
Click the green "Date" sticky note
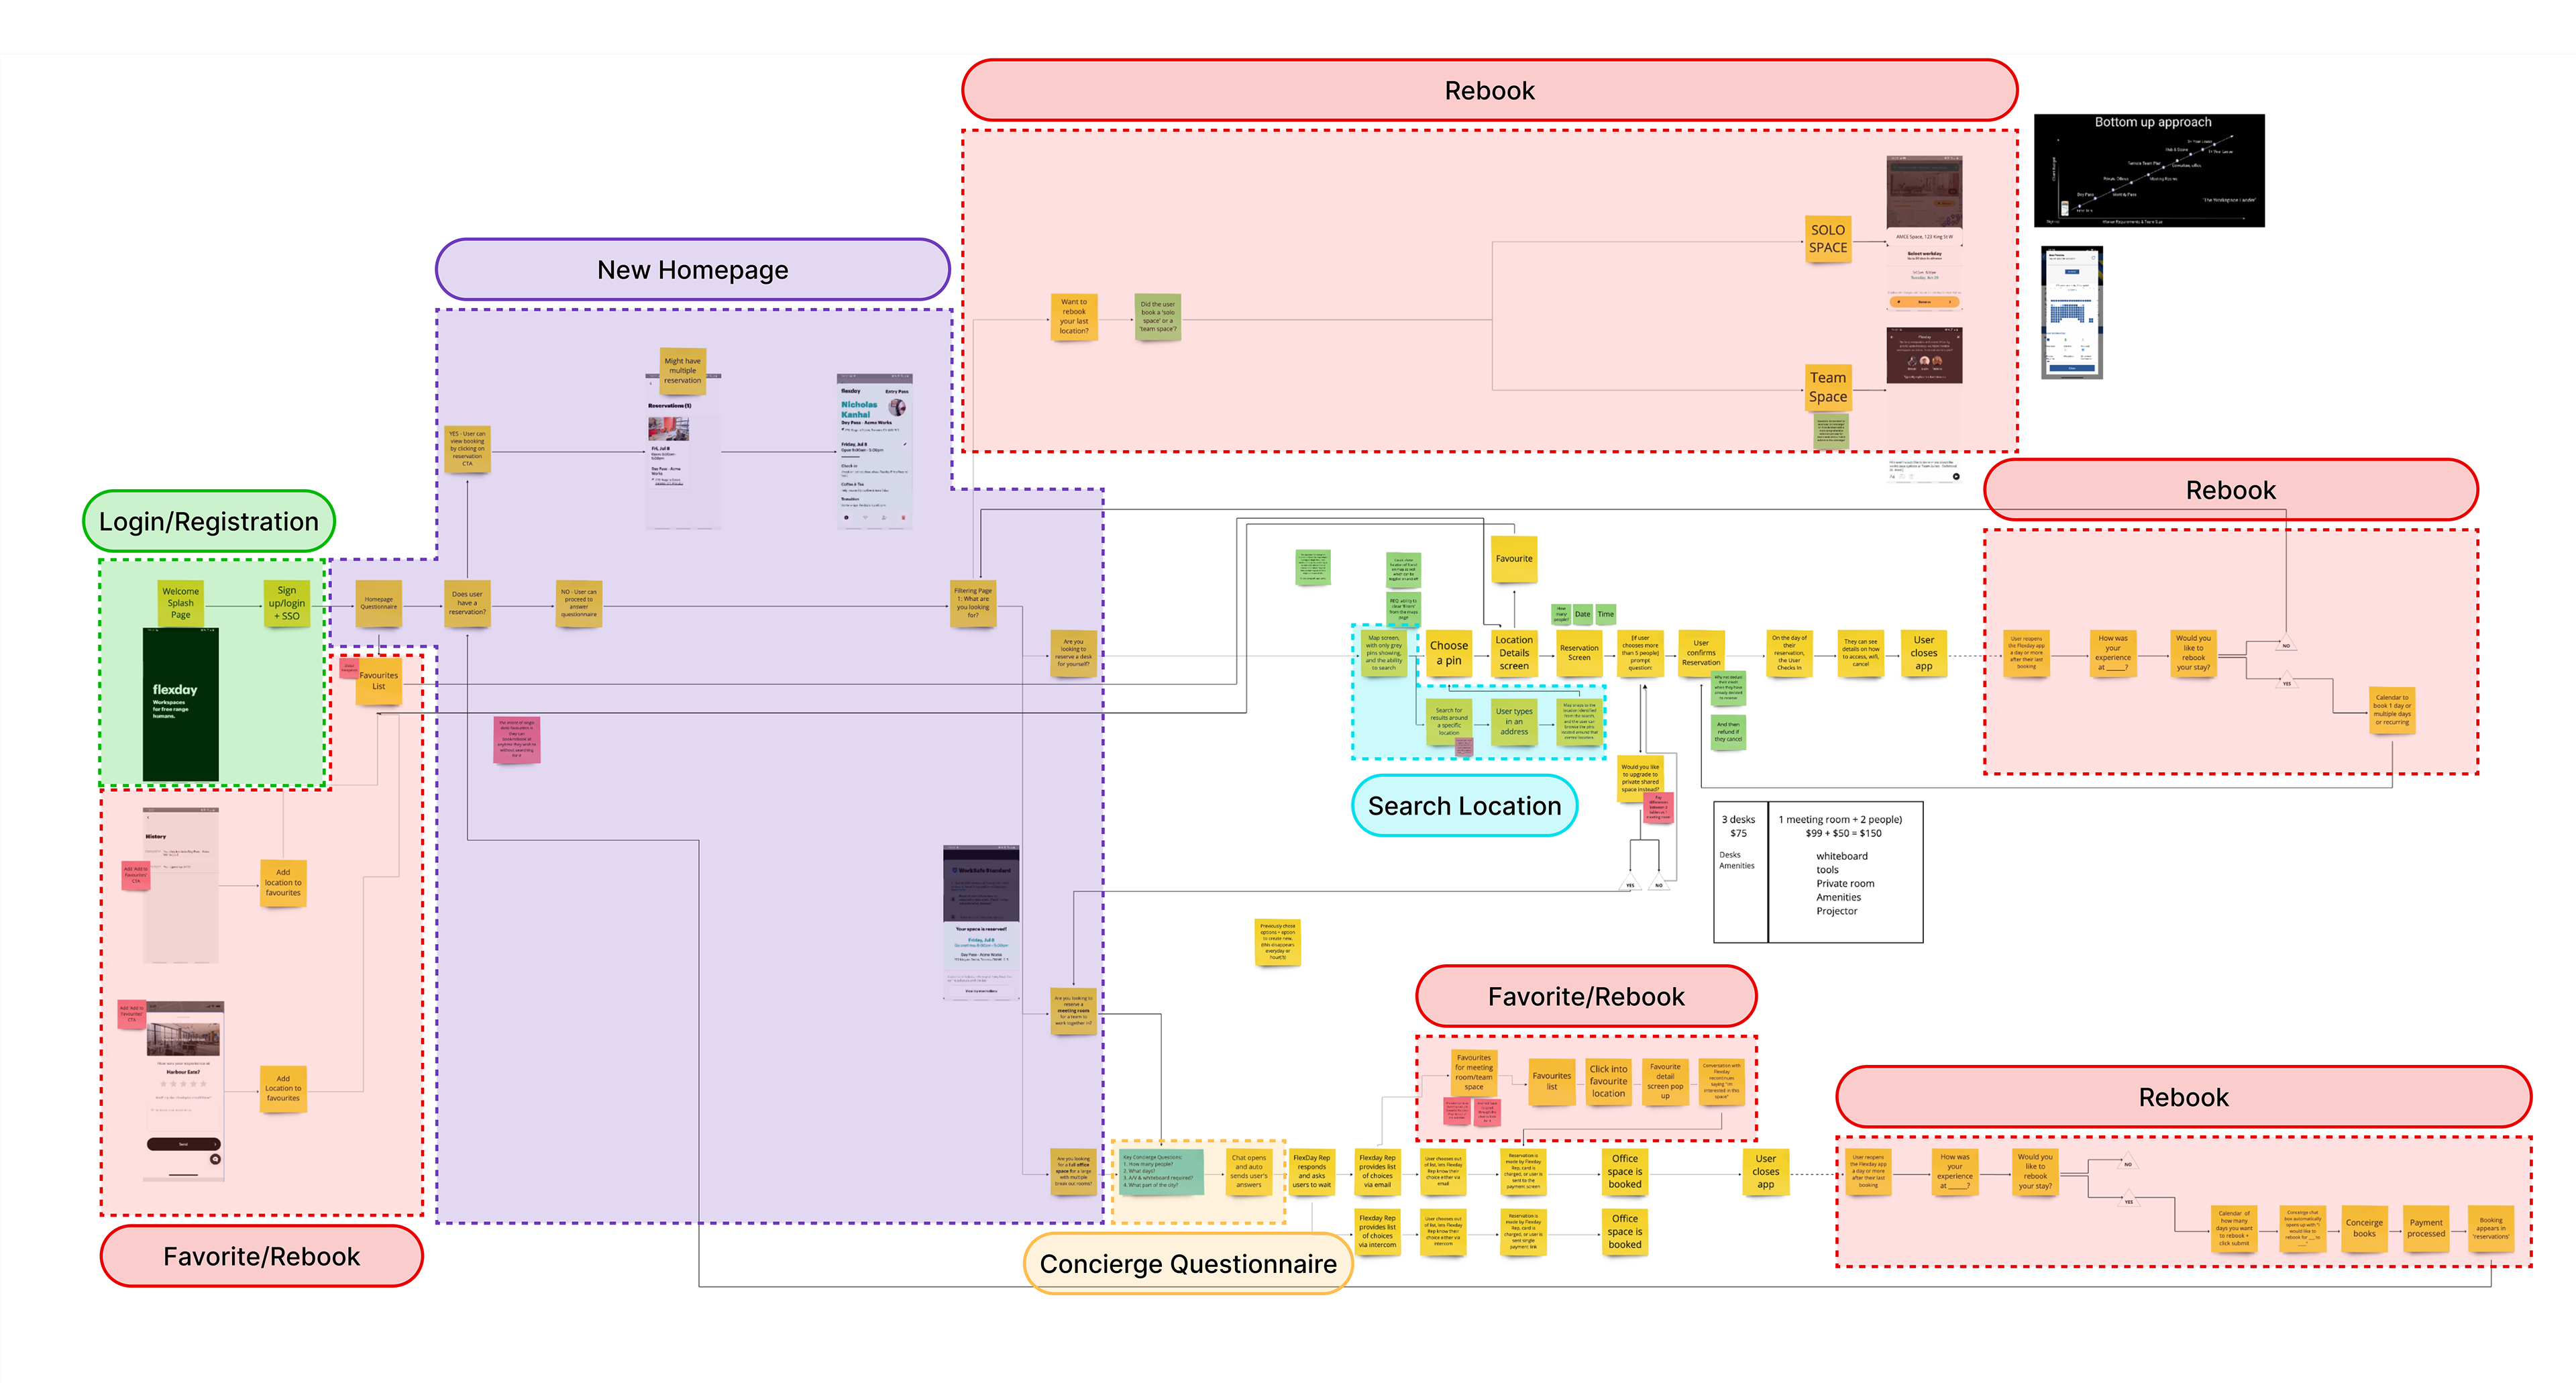click(1582, 614)
